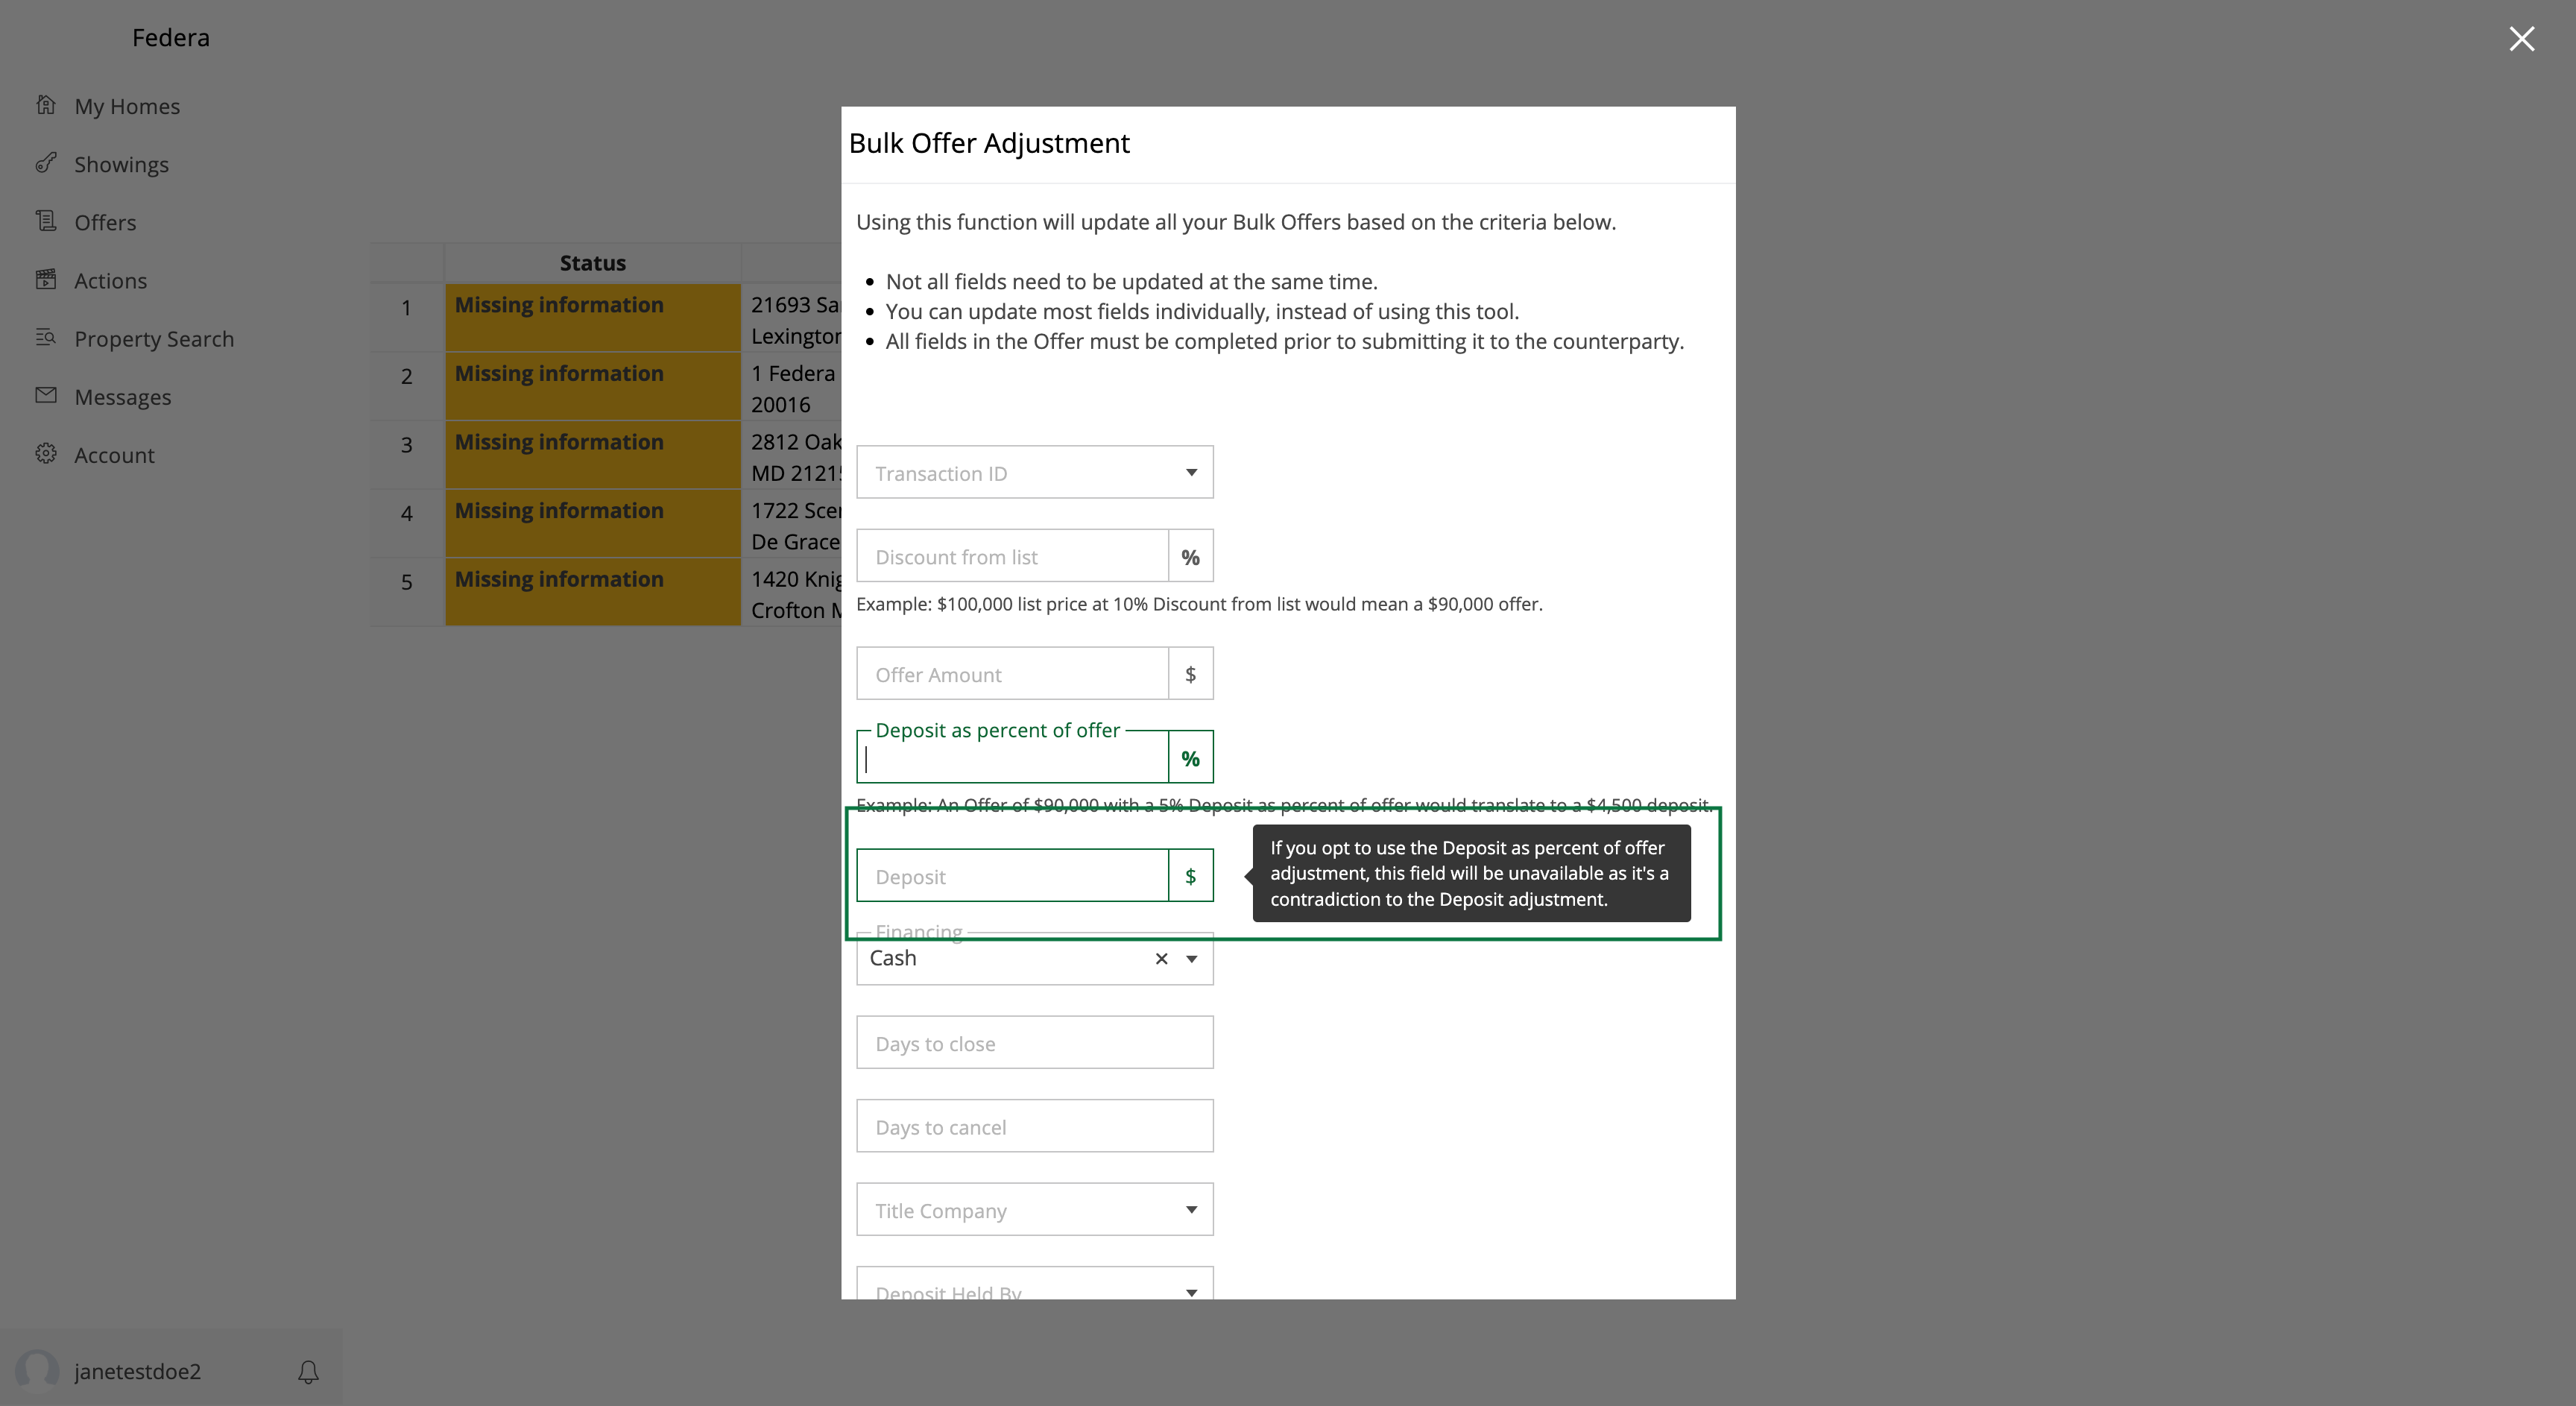Open Property Search menu item
Screen dimensions: 2576x1406
point(154,338)
